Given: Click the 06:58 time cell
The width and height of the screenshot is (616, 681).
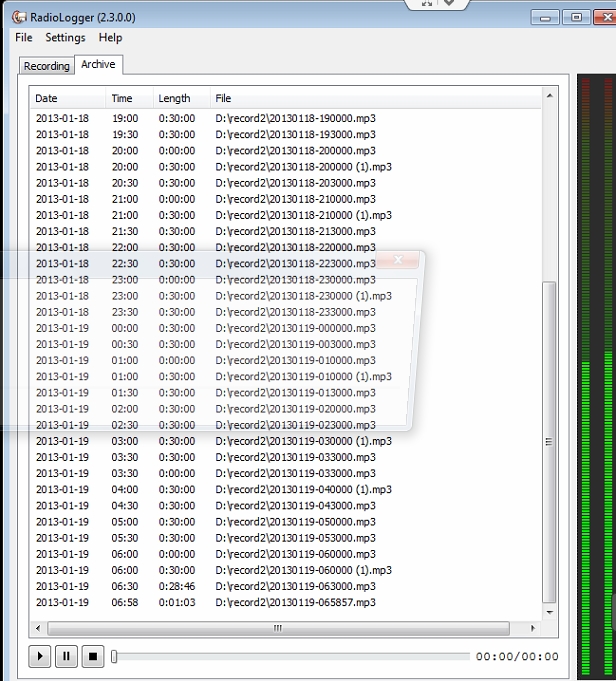Looking at the screenshot, I should [x=125, y=602].
